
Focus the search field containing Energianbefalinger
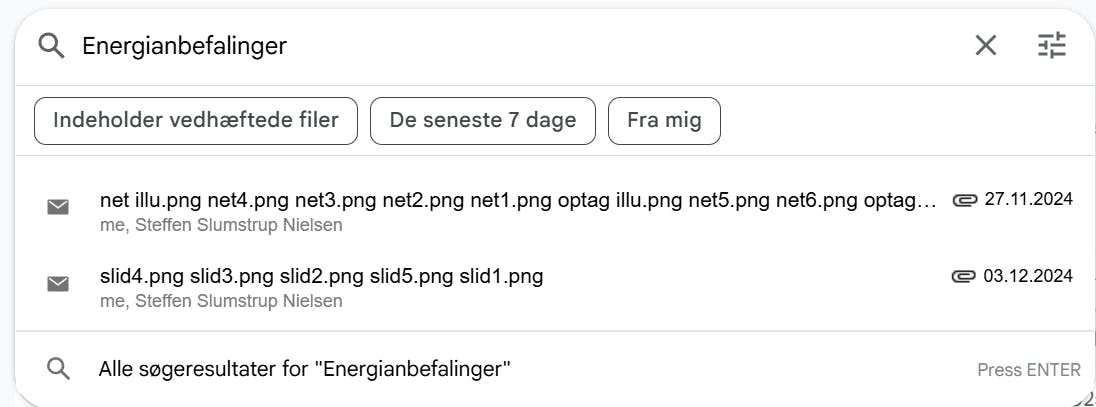pyautogui.click(x=500, y=45)
